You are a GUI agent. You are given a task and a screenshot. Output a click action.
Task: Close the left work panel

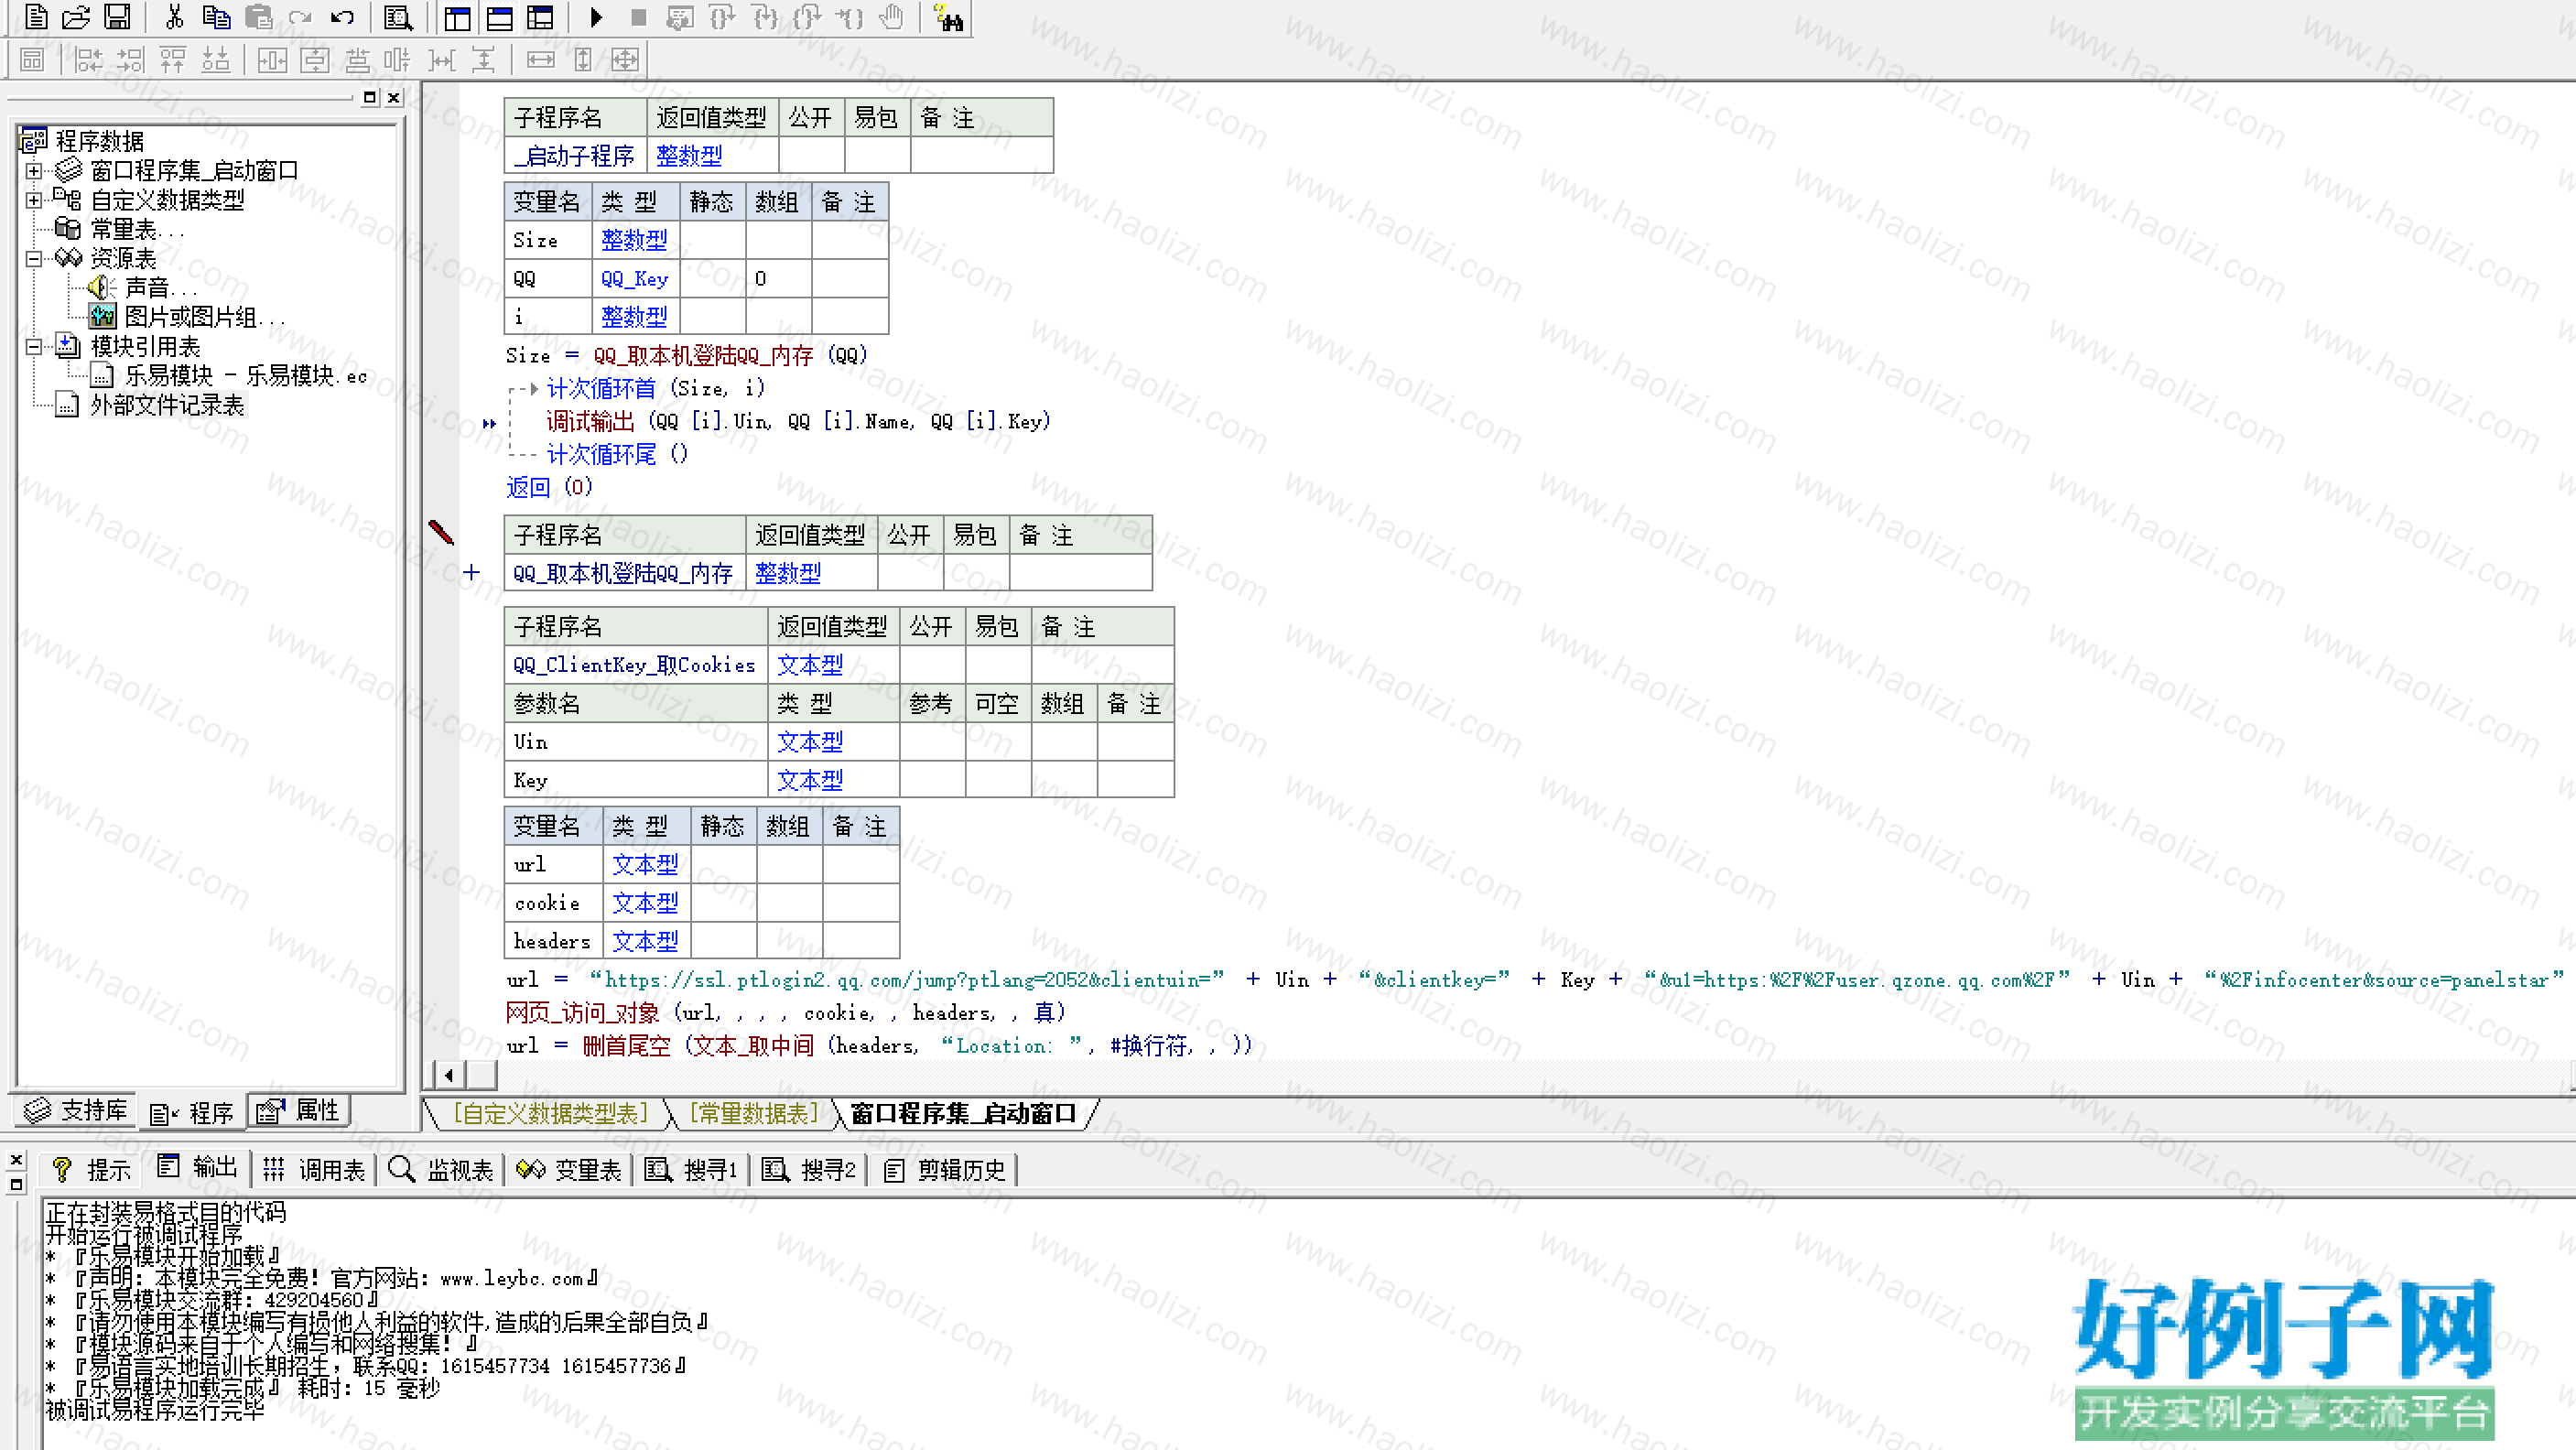(x=394, y=97)
